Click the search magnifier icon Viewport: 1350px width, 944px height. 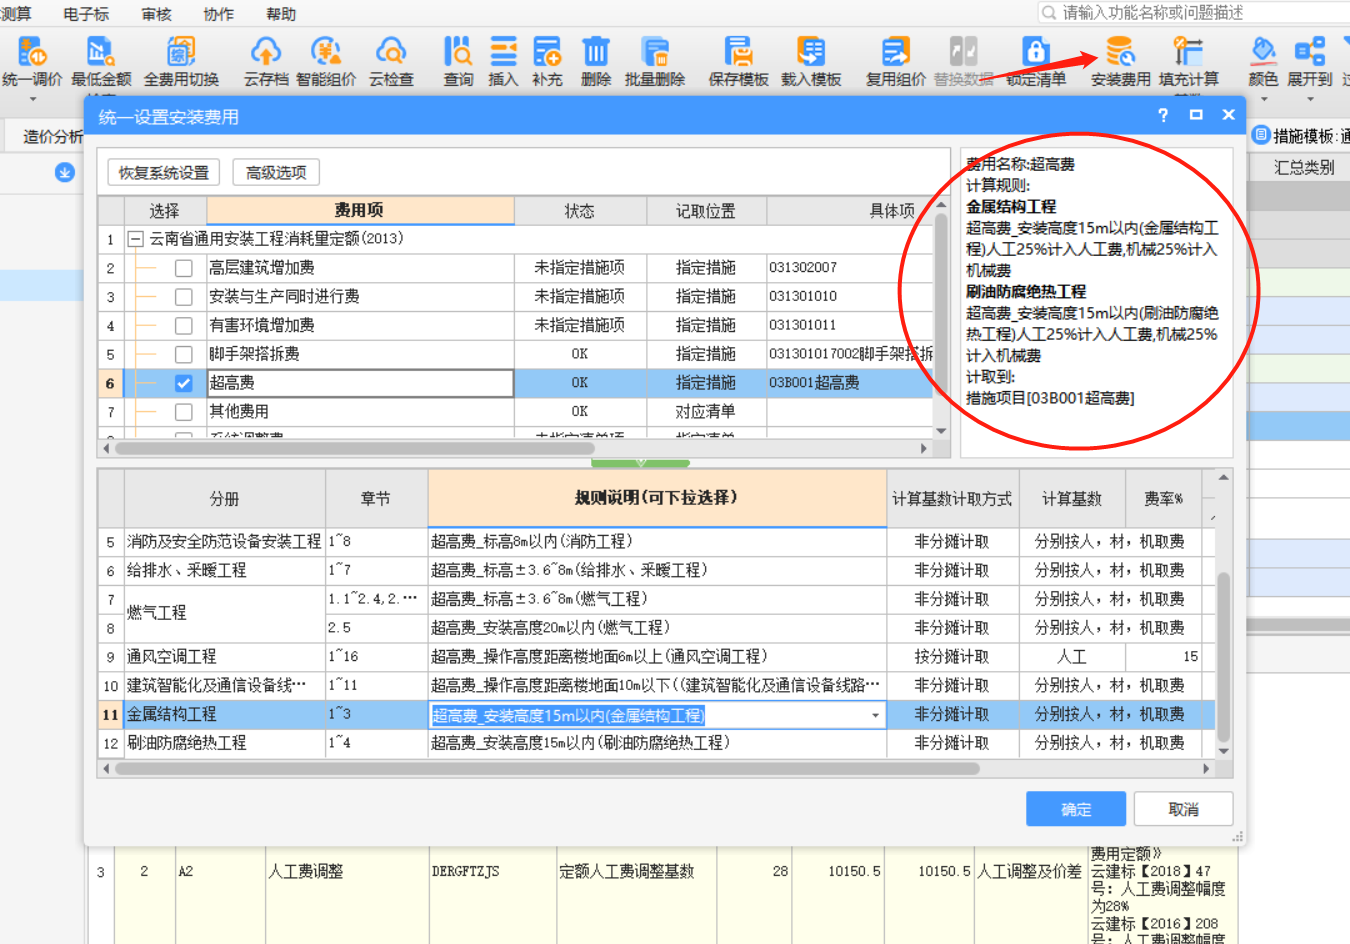pyautogui.click(x=1049, y=13)
